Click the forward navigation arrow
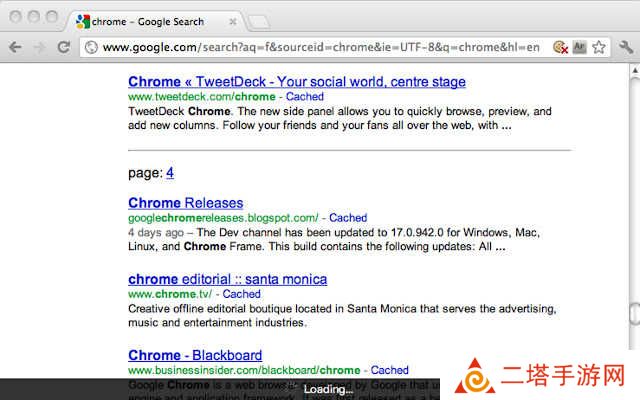 [39, 47]
